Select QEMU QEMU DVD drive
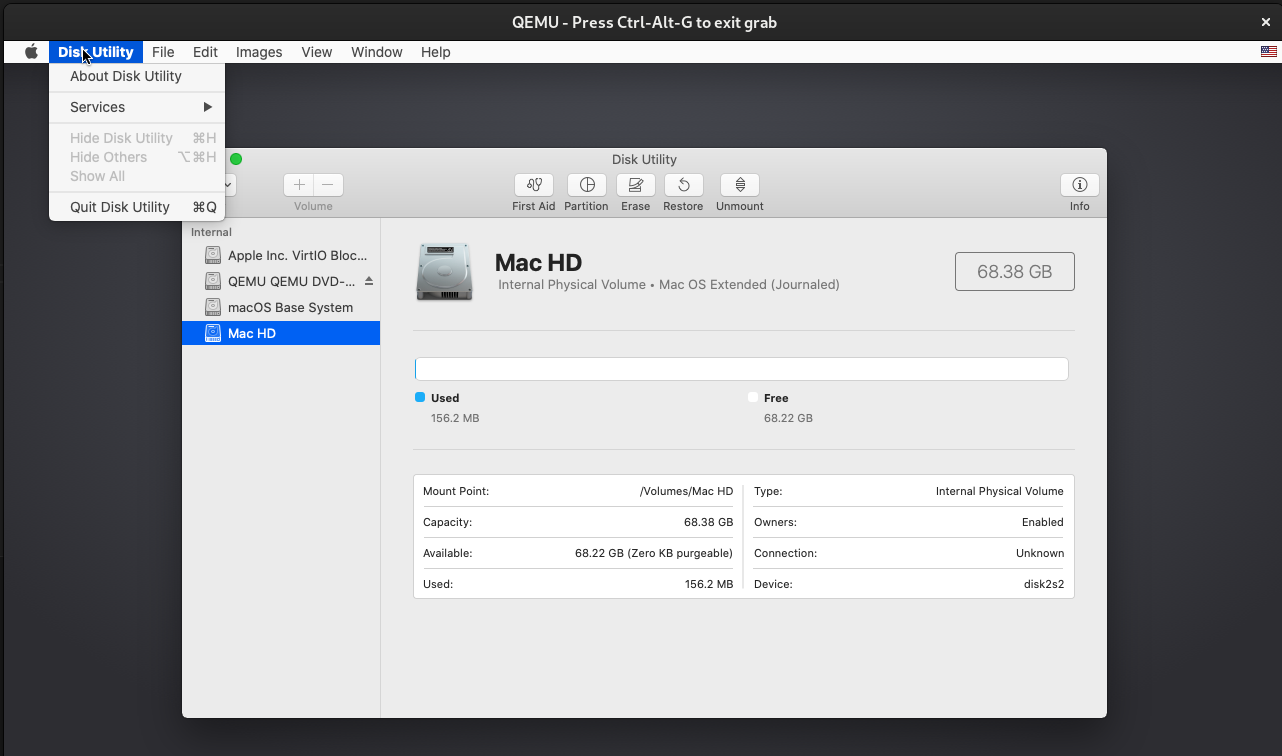Viewport: 1282px width, 756px height. (281, 281)
